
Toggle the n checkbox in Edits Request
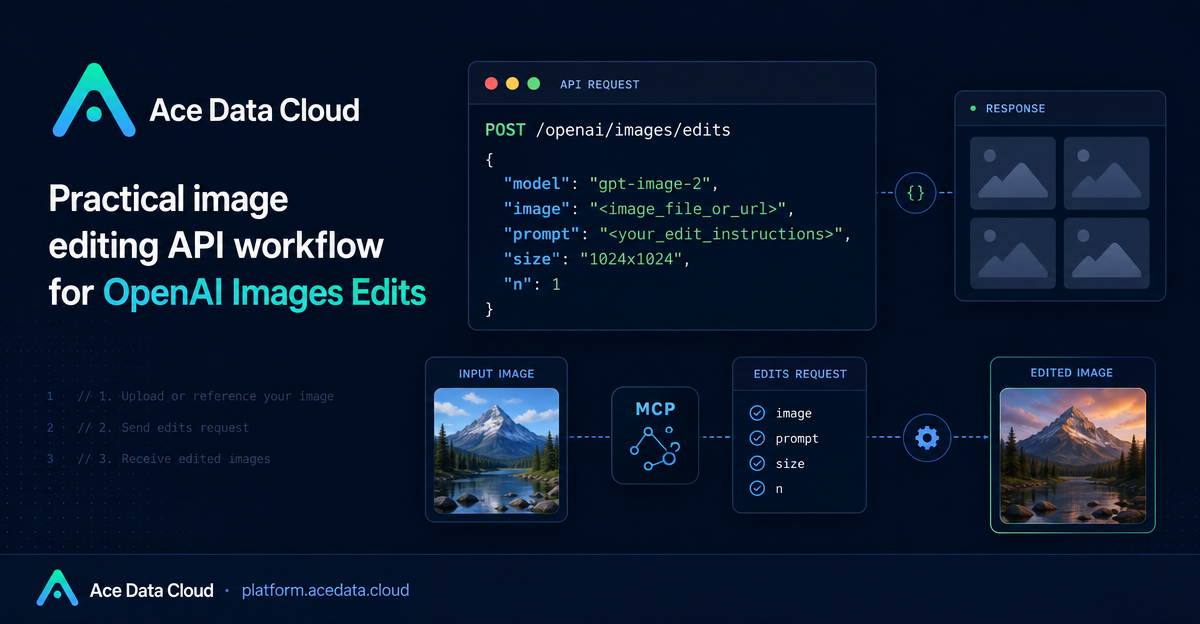[x=757, y=488]
